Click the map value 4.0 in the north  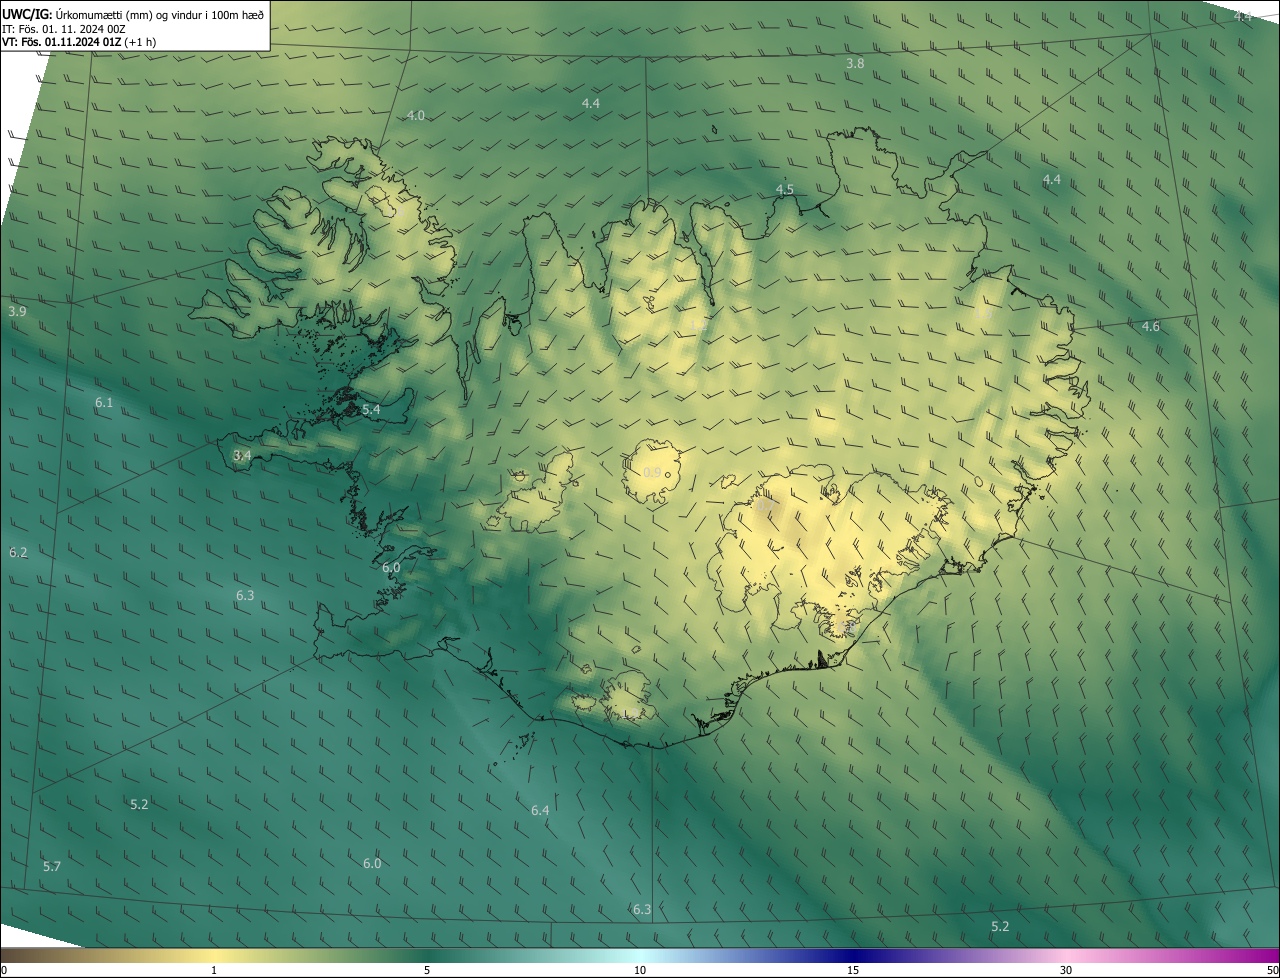point(415,115)
